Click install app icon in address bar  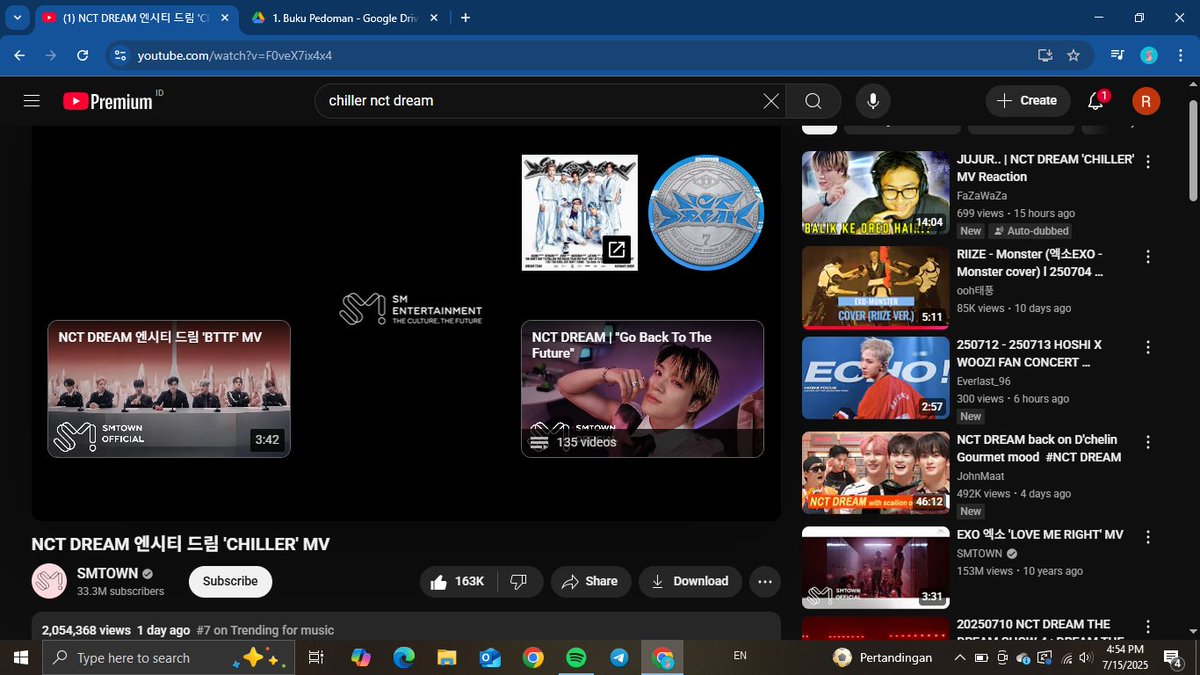pyautogui.click(x=1045, y=55)
